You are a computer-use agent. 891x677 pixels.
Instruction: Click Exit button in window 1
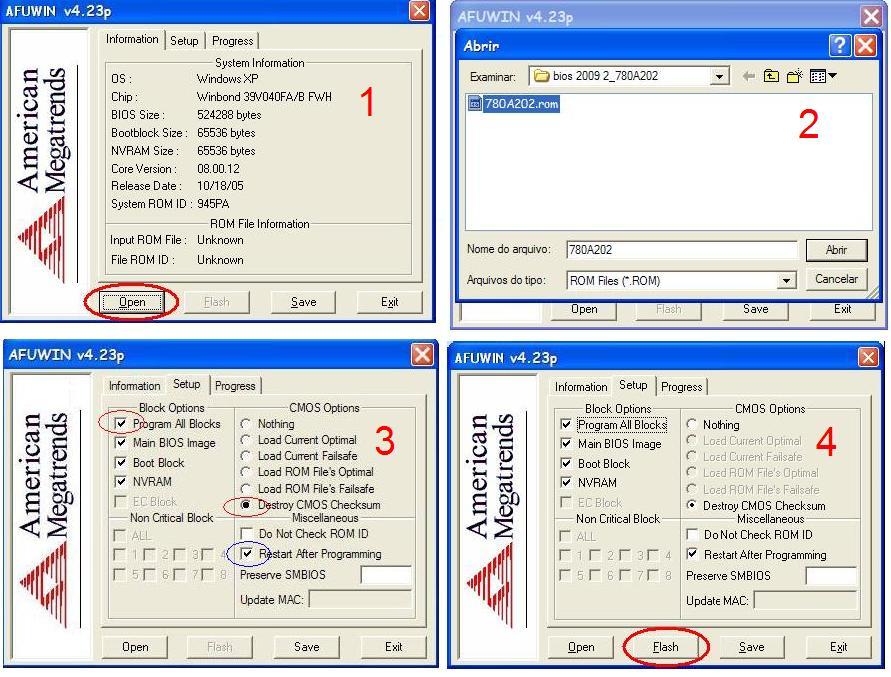tap(389, 302)
